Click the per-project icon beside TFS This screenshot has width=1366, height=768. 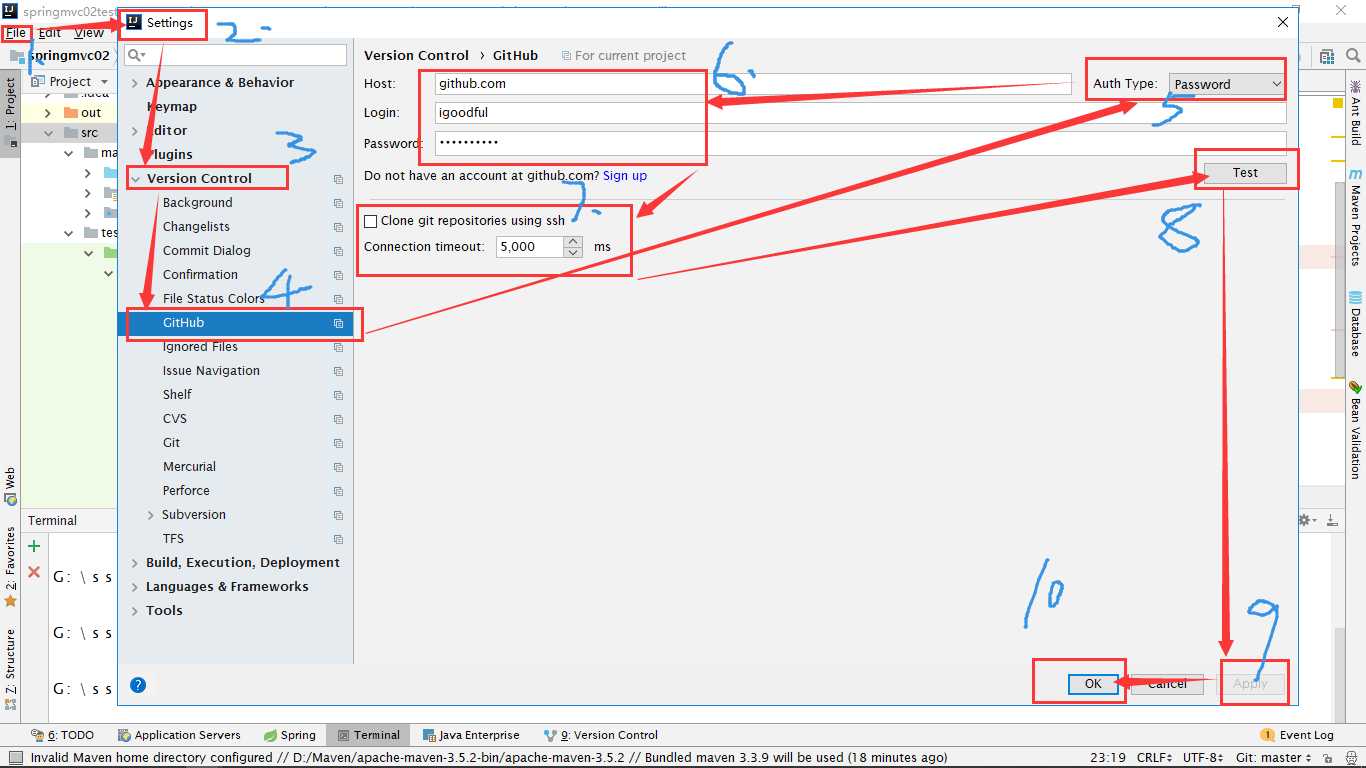click(x=338, y=539)
